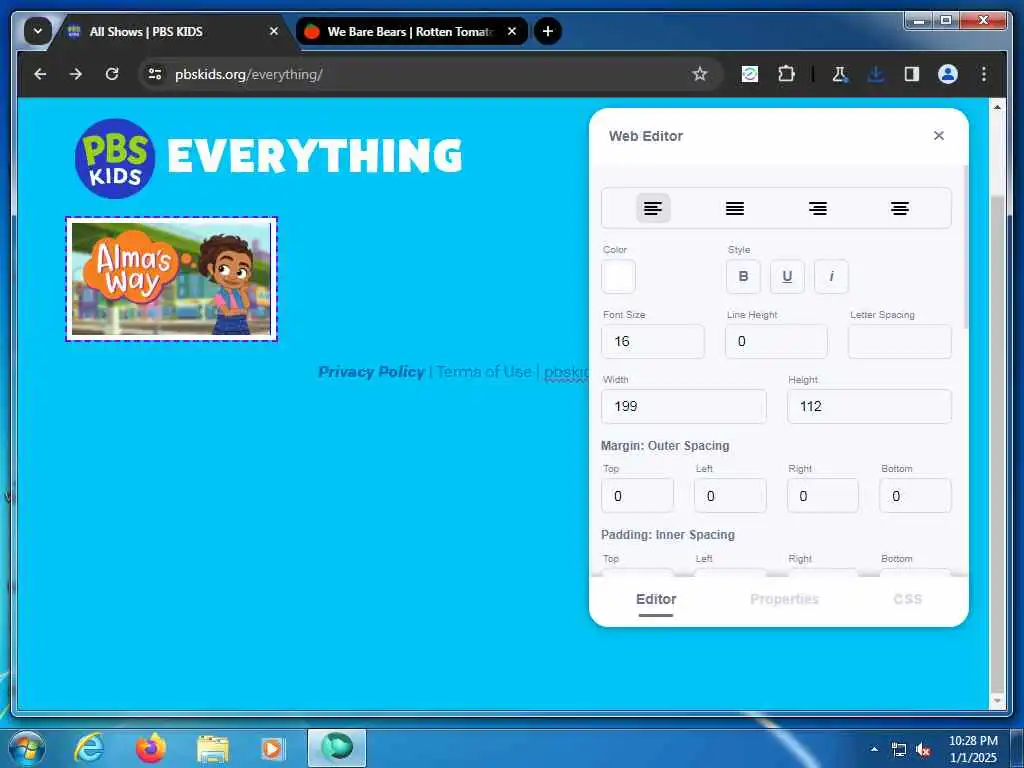
Task: Open the Extensions puzzle icon
Action: [x=786, y=74]
